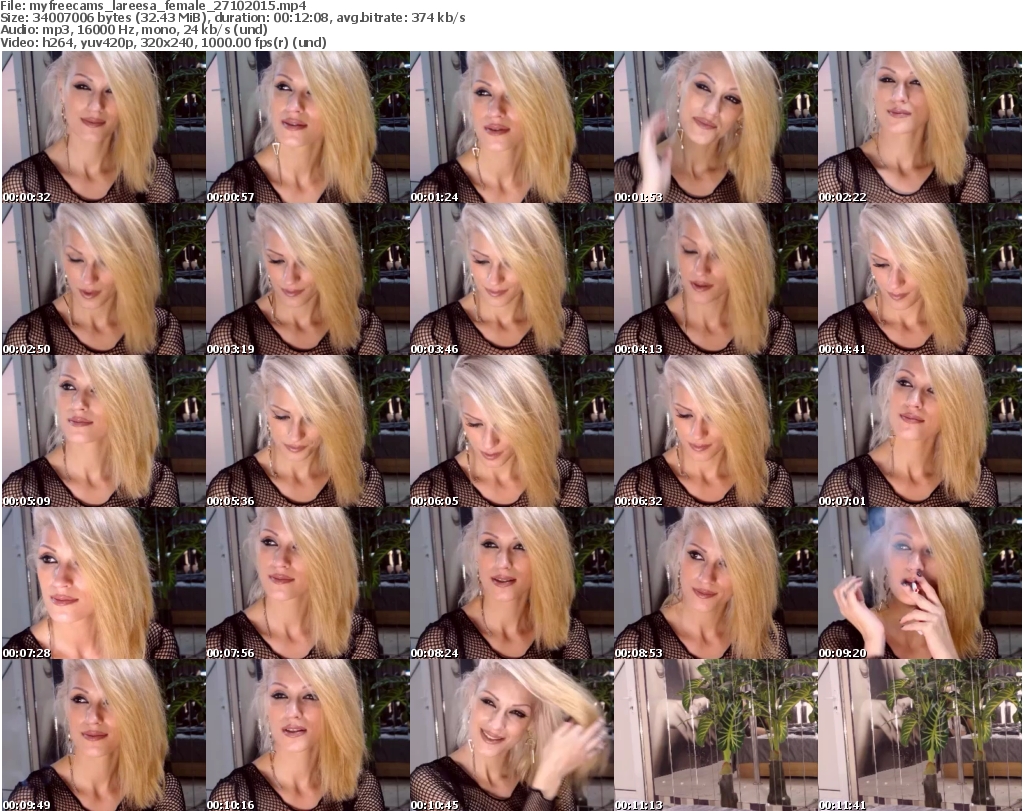
Task: Select the thumbnail at 00:09:49
Action: [x=104, y=735]
